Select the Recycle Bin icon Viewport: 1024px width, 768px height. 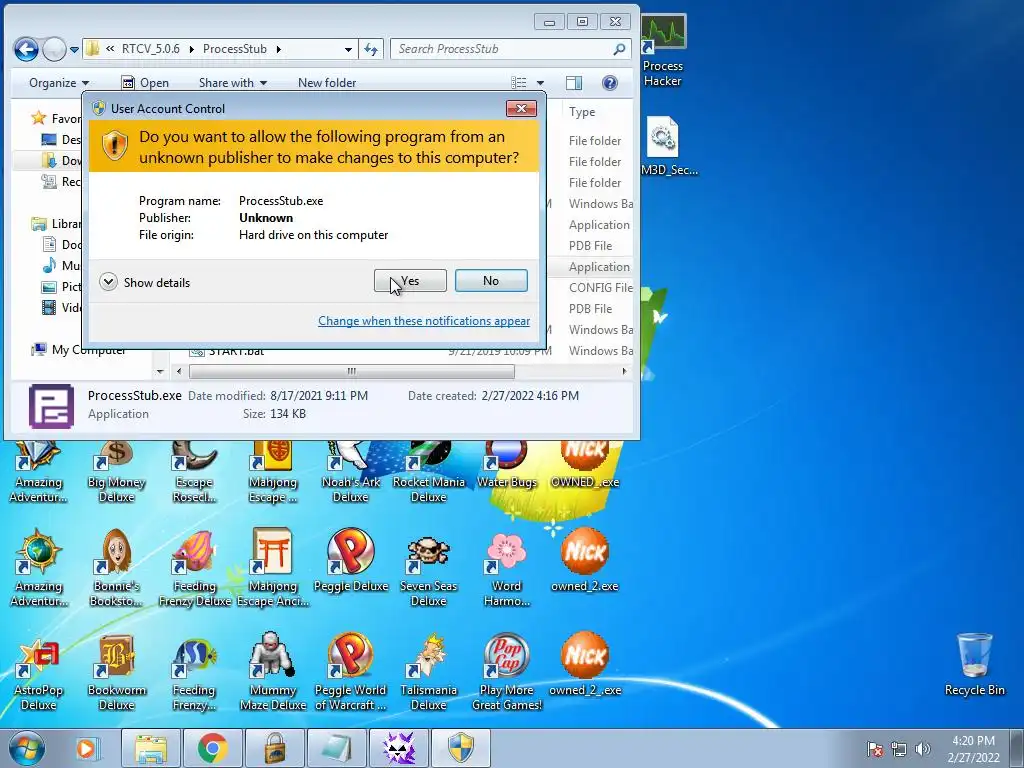974,665
